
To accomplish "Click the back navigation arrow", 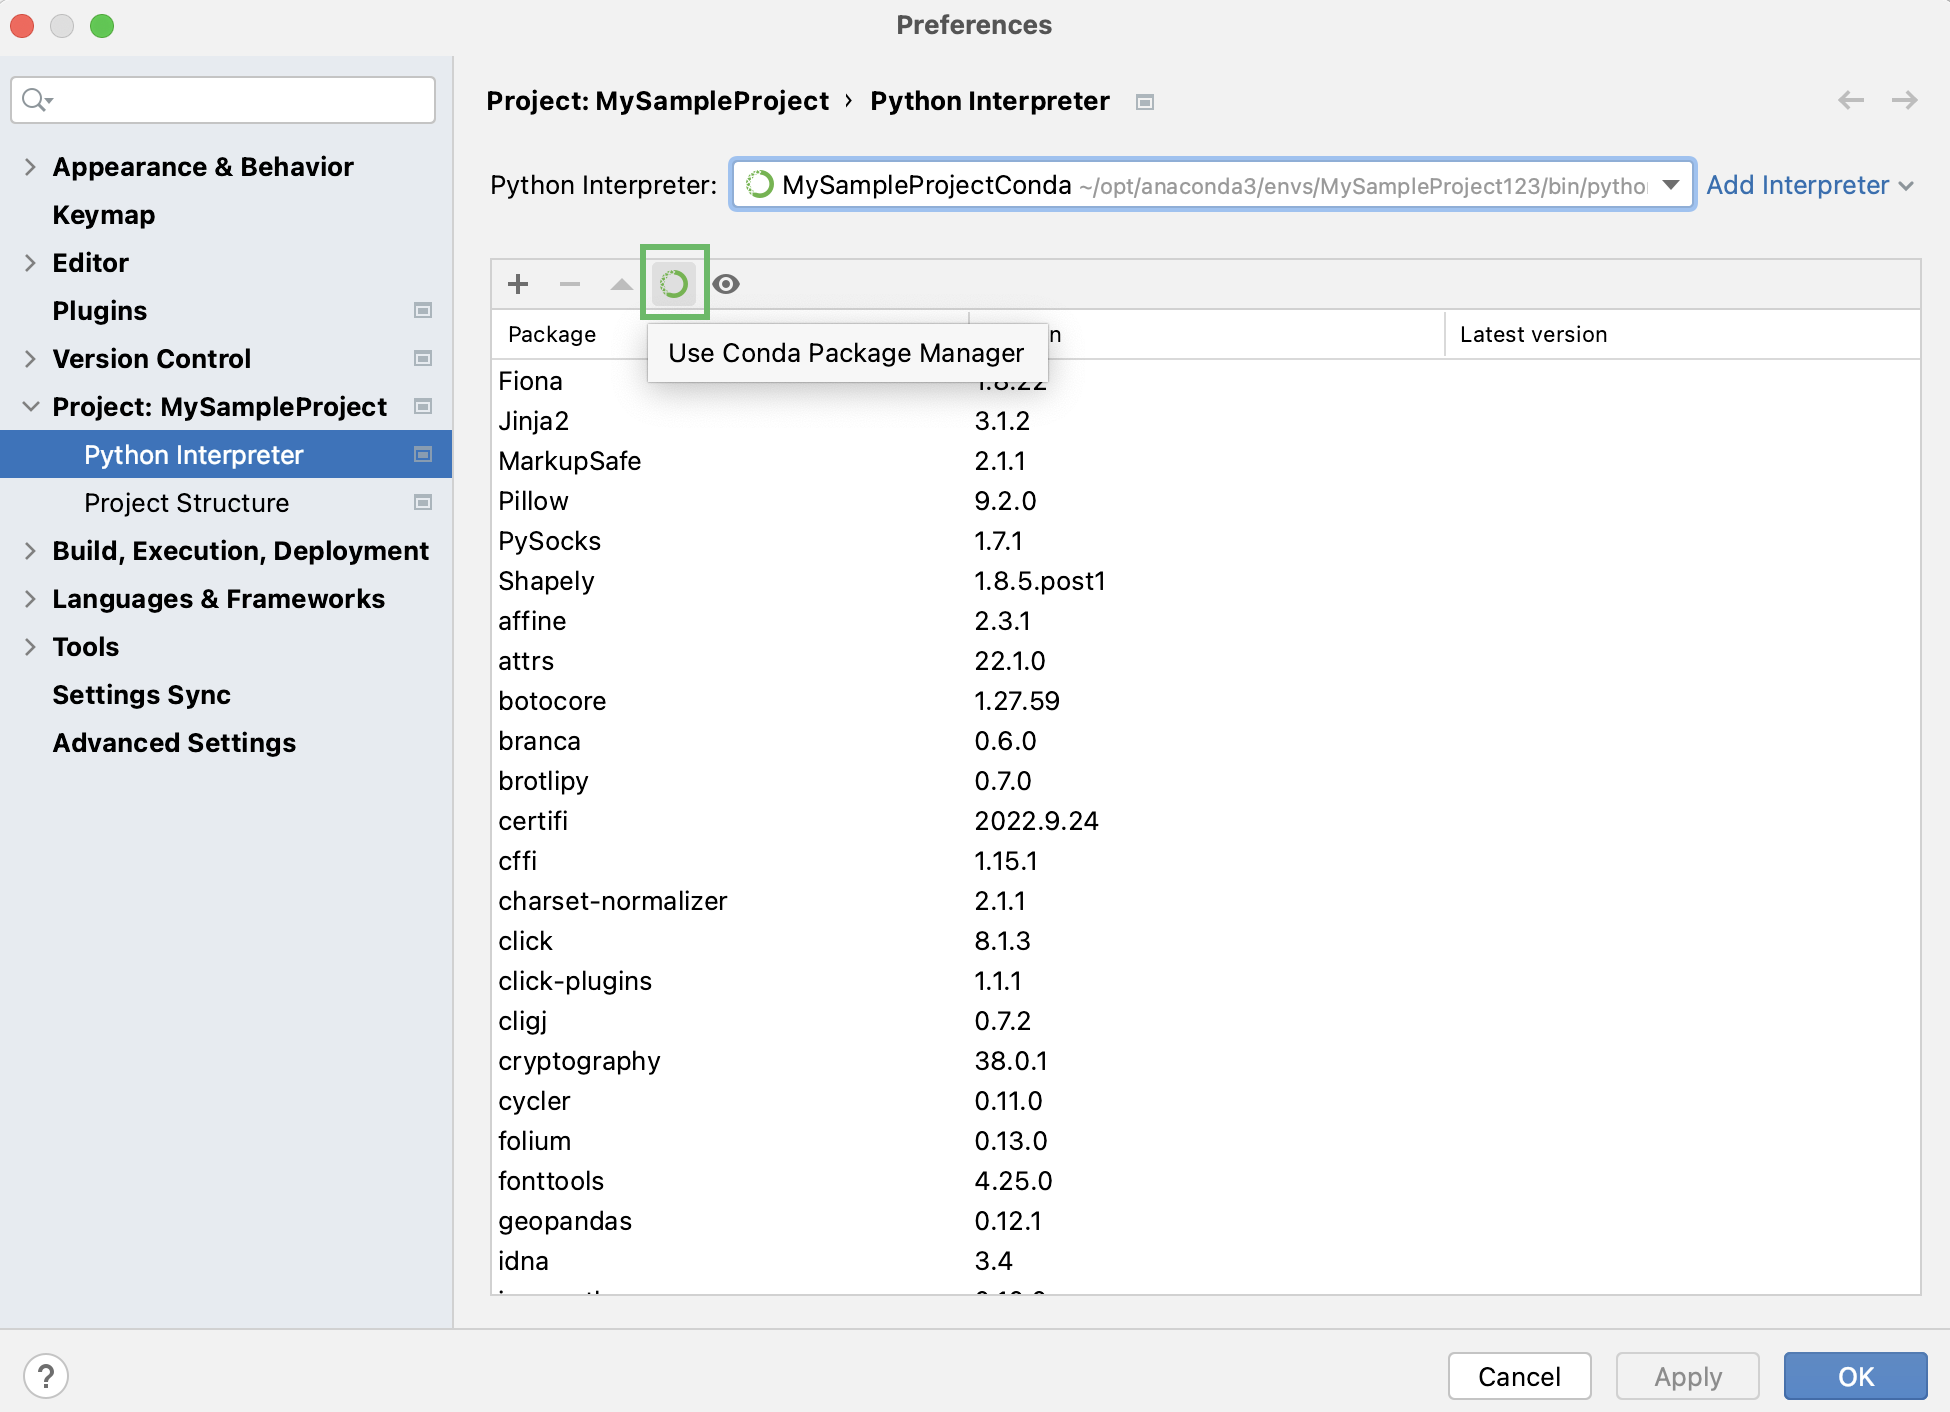I will pyautogui.click(x=1850, y=101).
